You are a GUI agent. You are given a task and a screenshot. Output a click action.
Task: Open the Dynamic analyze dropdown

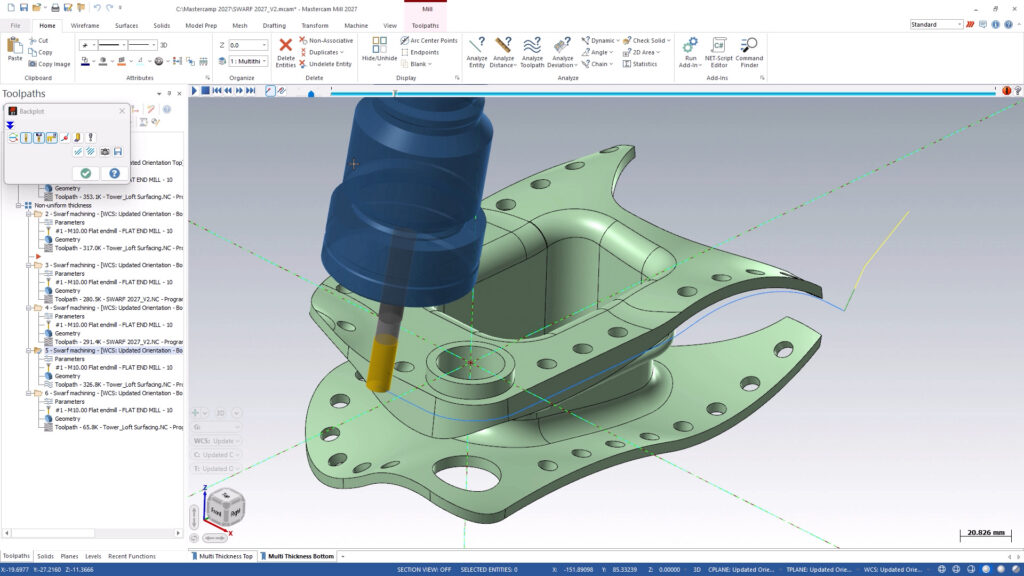pos(618,40)
